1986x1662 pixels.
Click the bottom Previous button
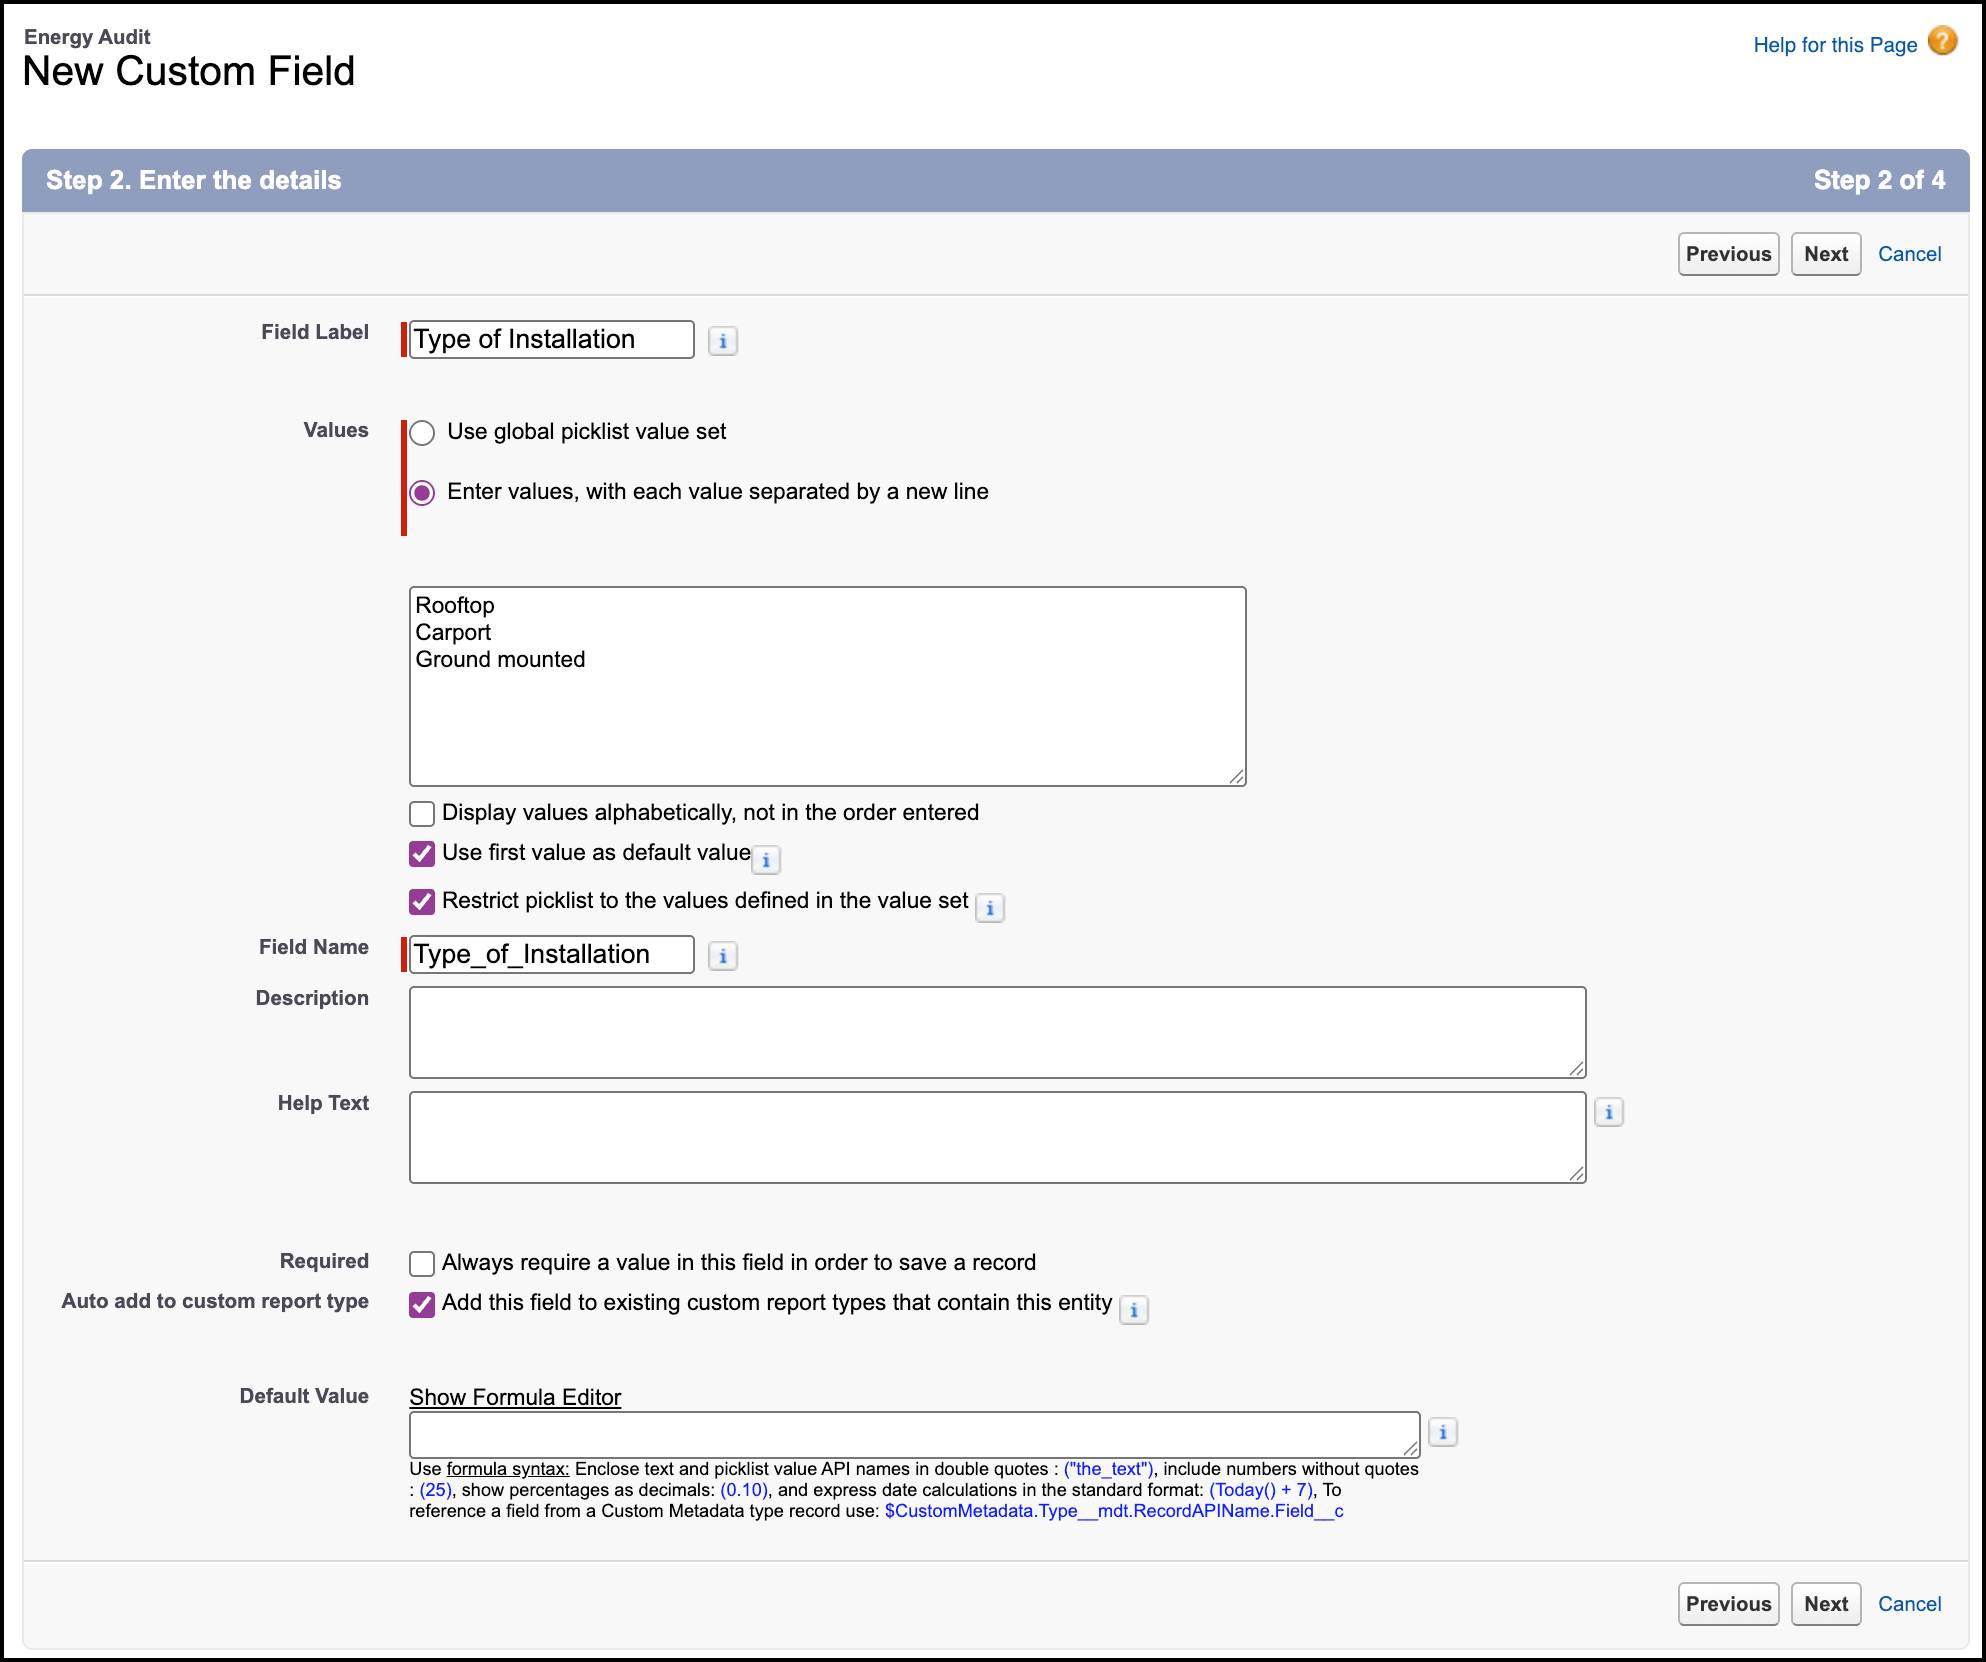(x=1729, y=1604)
